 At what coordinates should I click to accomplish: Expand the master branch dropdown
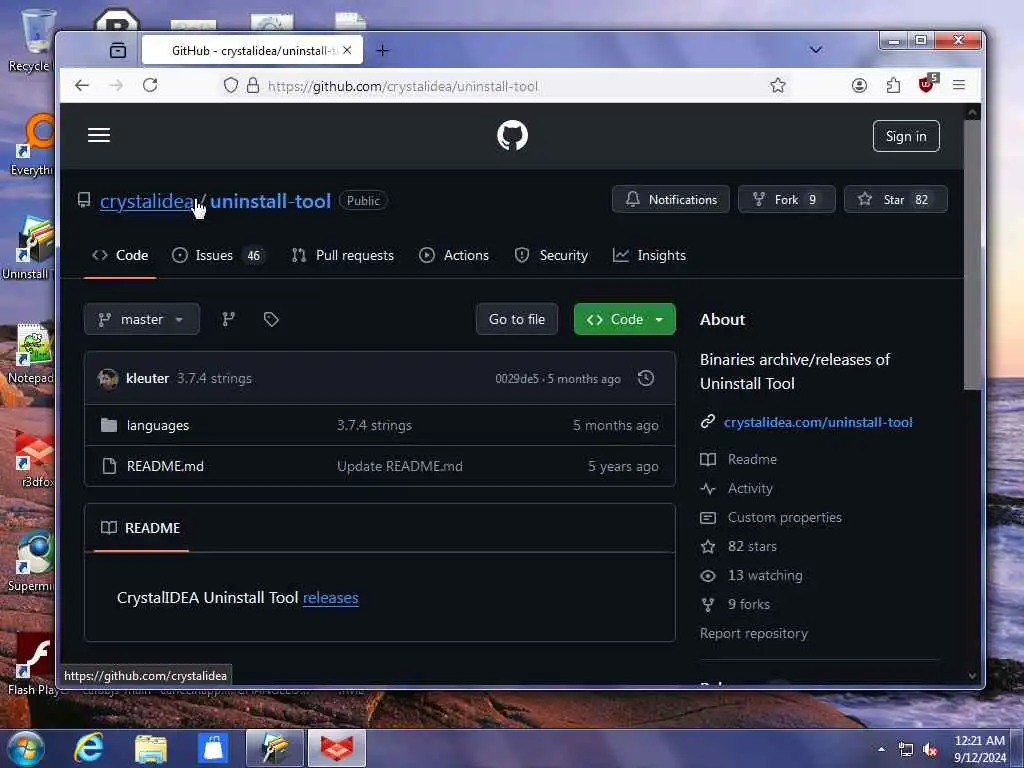coord(142,319)
